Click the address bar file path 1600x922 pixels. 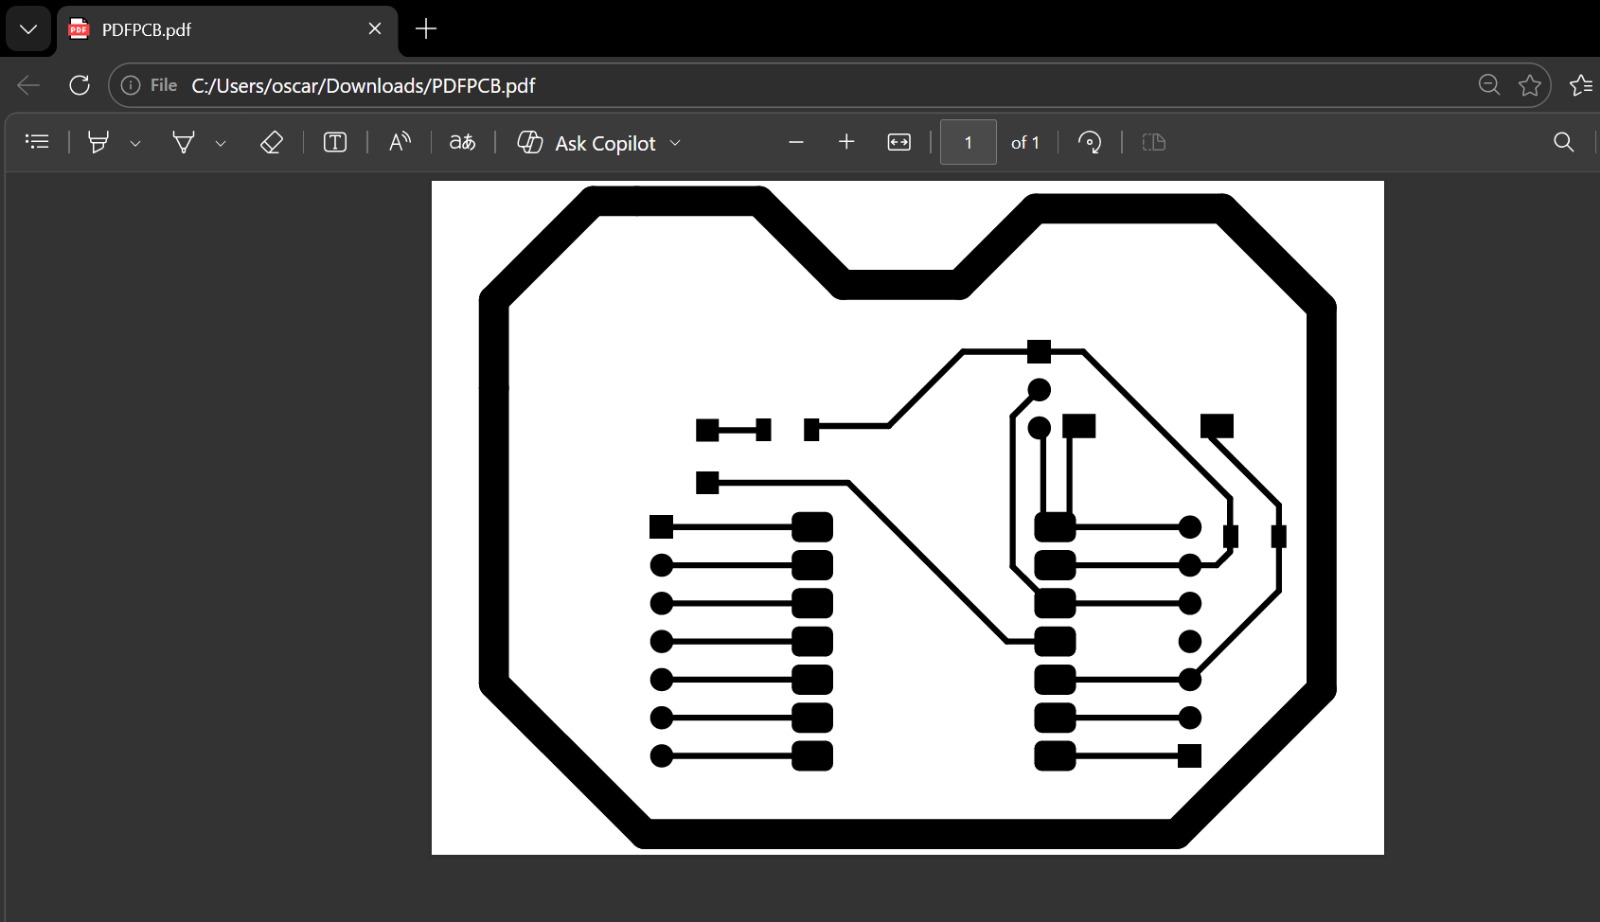tap(363, 86)
